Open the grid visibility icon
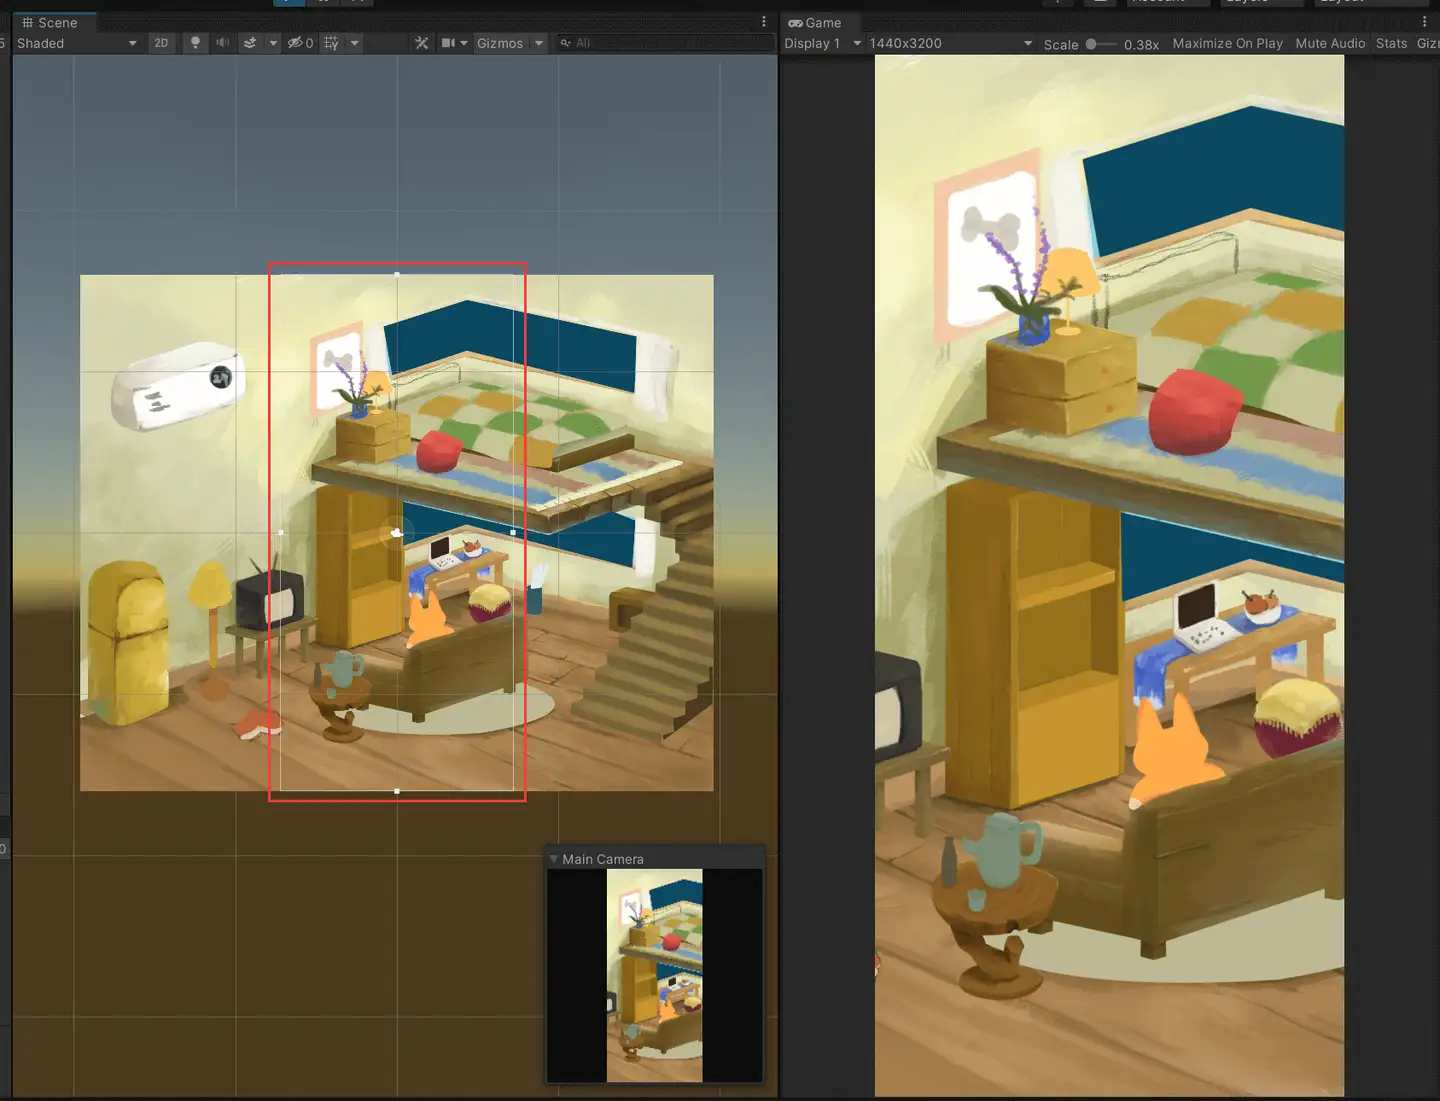1440x1101 pixels. coord(330,43)
